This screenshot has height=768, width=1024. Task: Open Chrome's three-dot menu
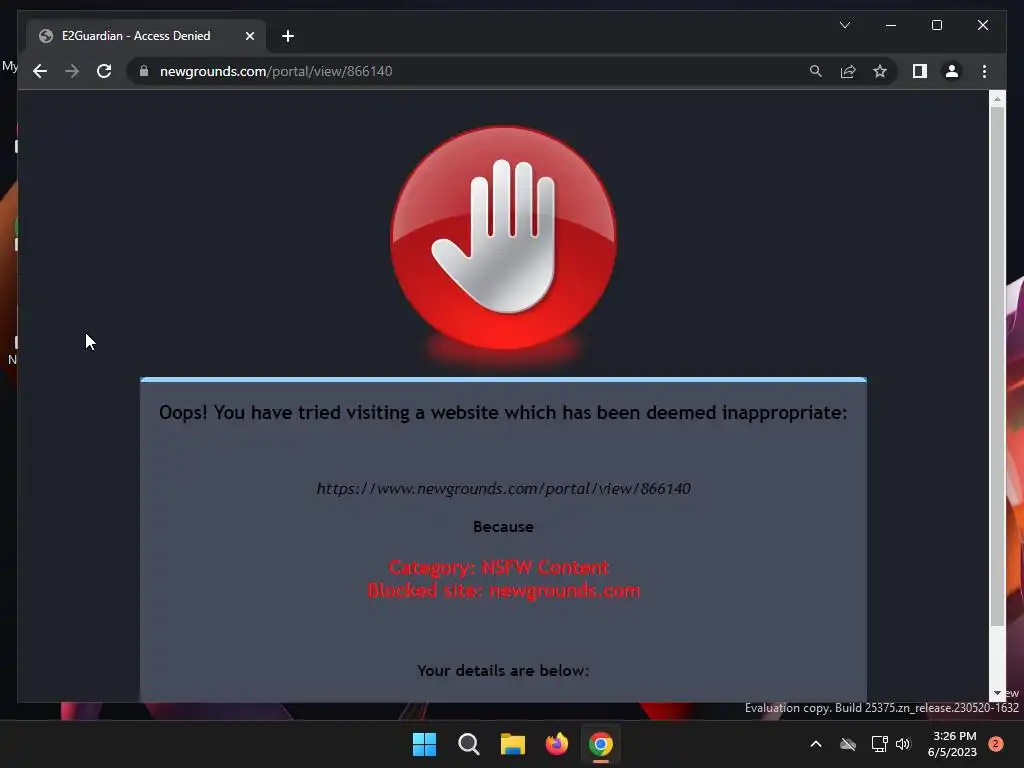984,71
